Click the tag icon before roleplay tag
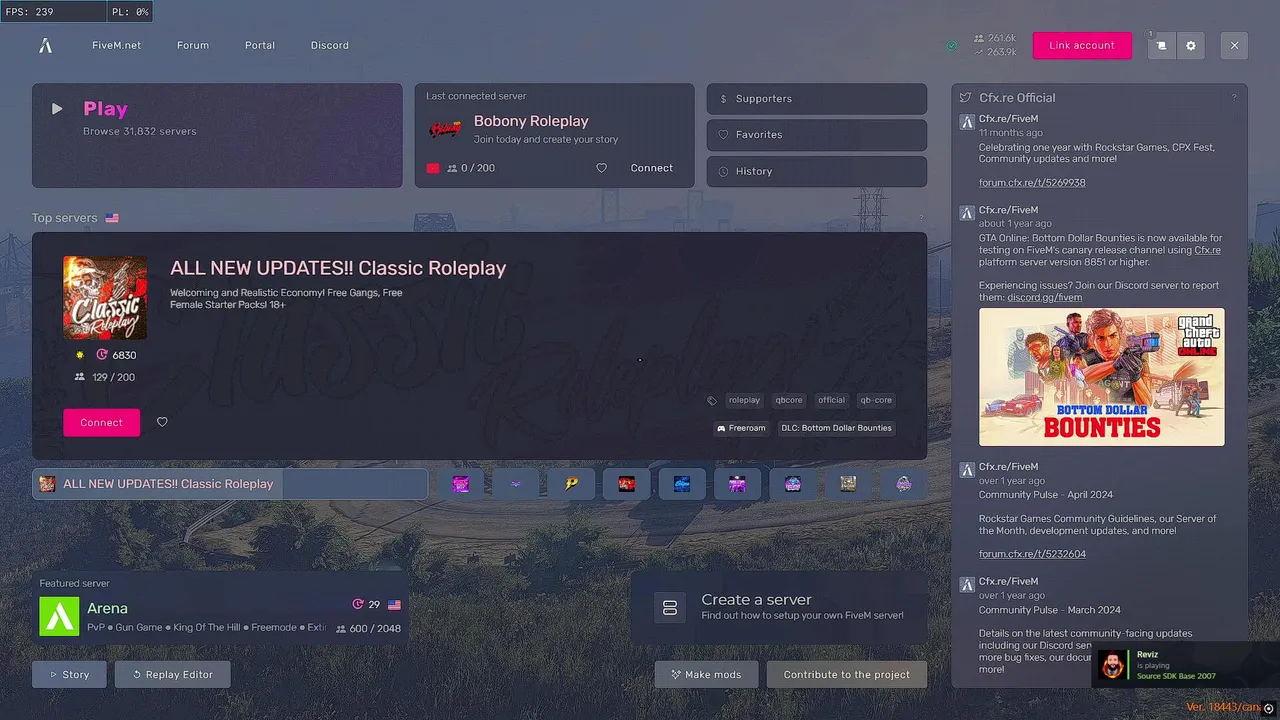Image resolution: width=1280 pixels, height=720 pixels. (712, 400)
